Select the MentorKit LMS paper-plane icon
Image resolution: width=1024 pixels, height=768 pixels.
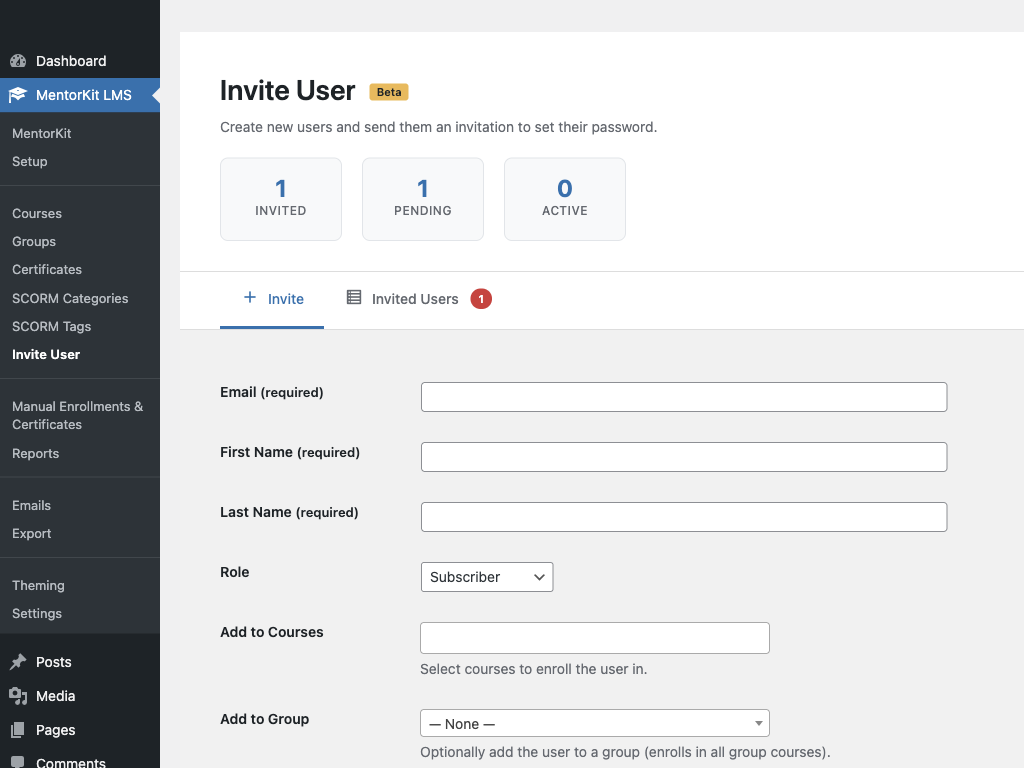[18, 94]
